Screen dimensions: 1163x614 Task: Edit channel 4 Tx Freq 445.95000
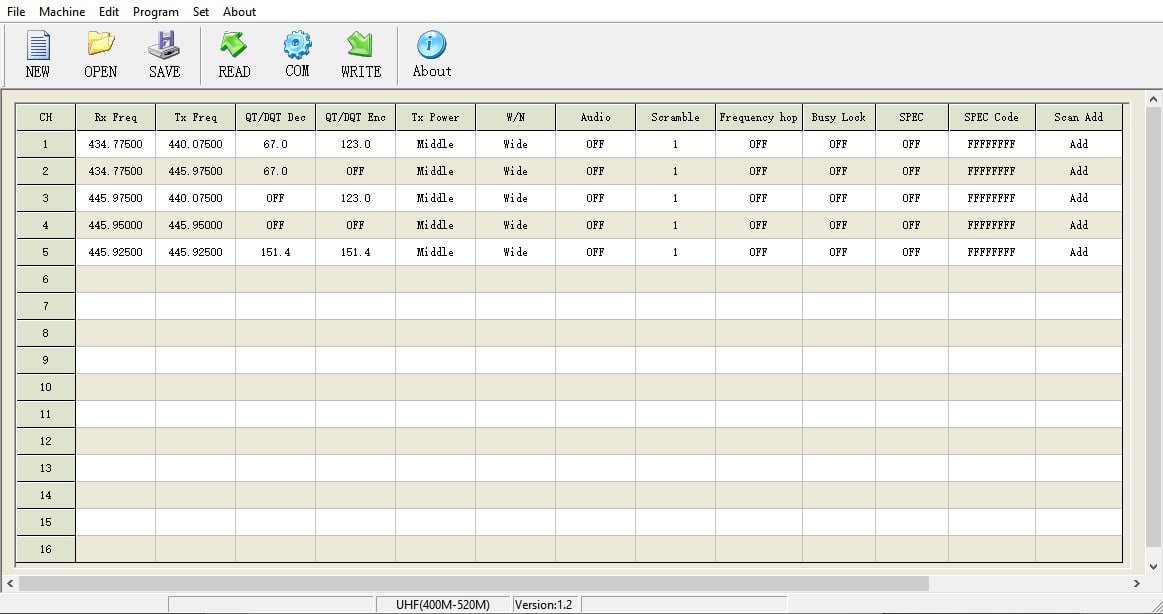pos(196,225)
